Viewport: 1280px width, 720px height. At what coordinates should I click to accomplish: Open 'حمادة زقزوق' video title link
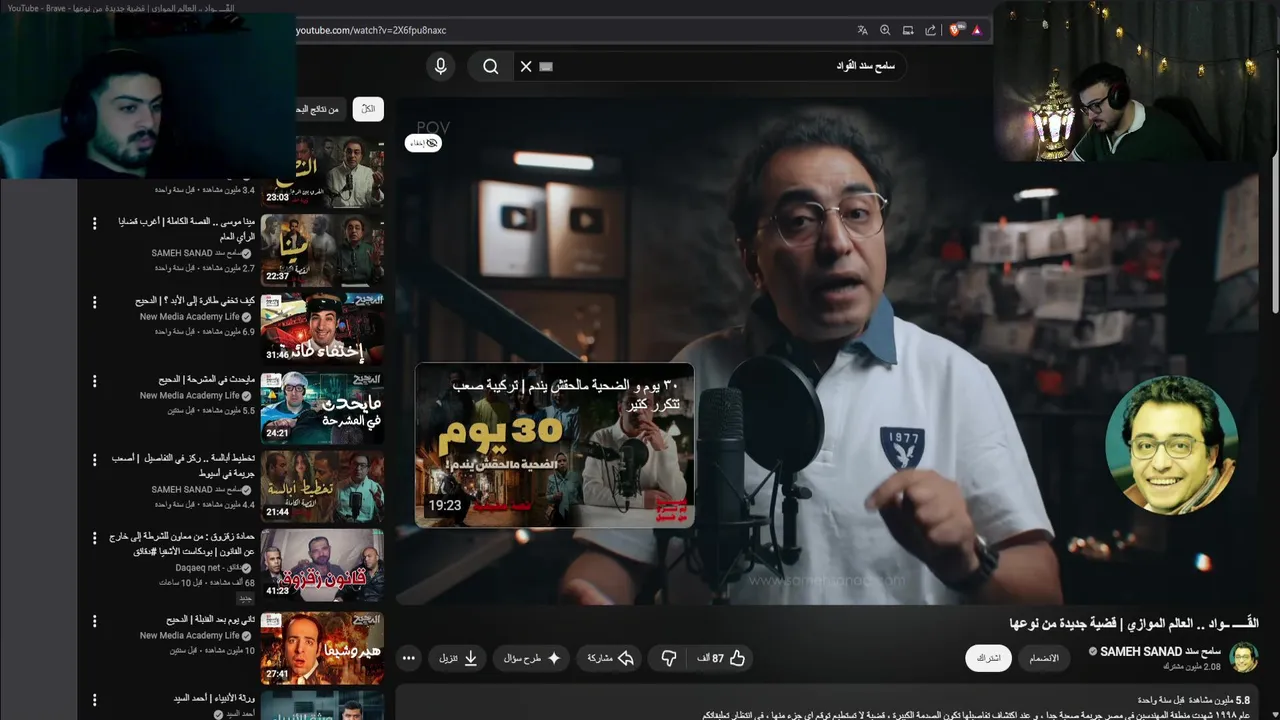(183, 544)
